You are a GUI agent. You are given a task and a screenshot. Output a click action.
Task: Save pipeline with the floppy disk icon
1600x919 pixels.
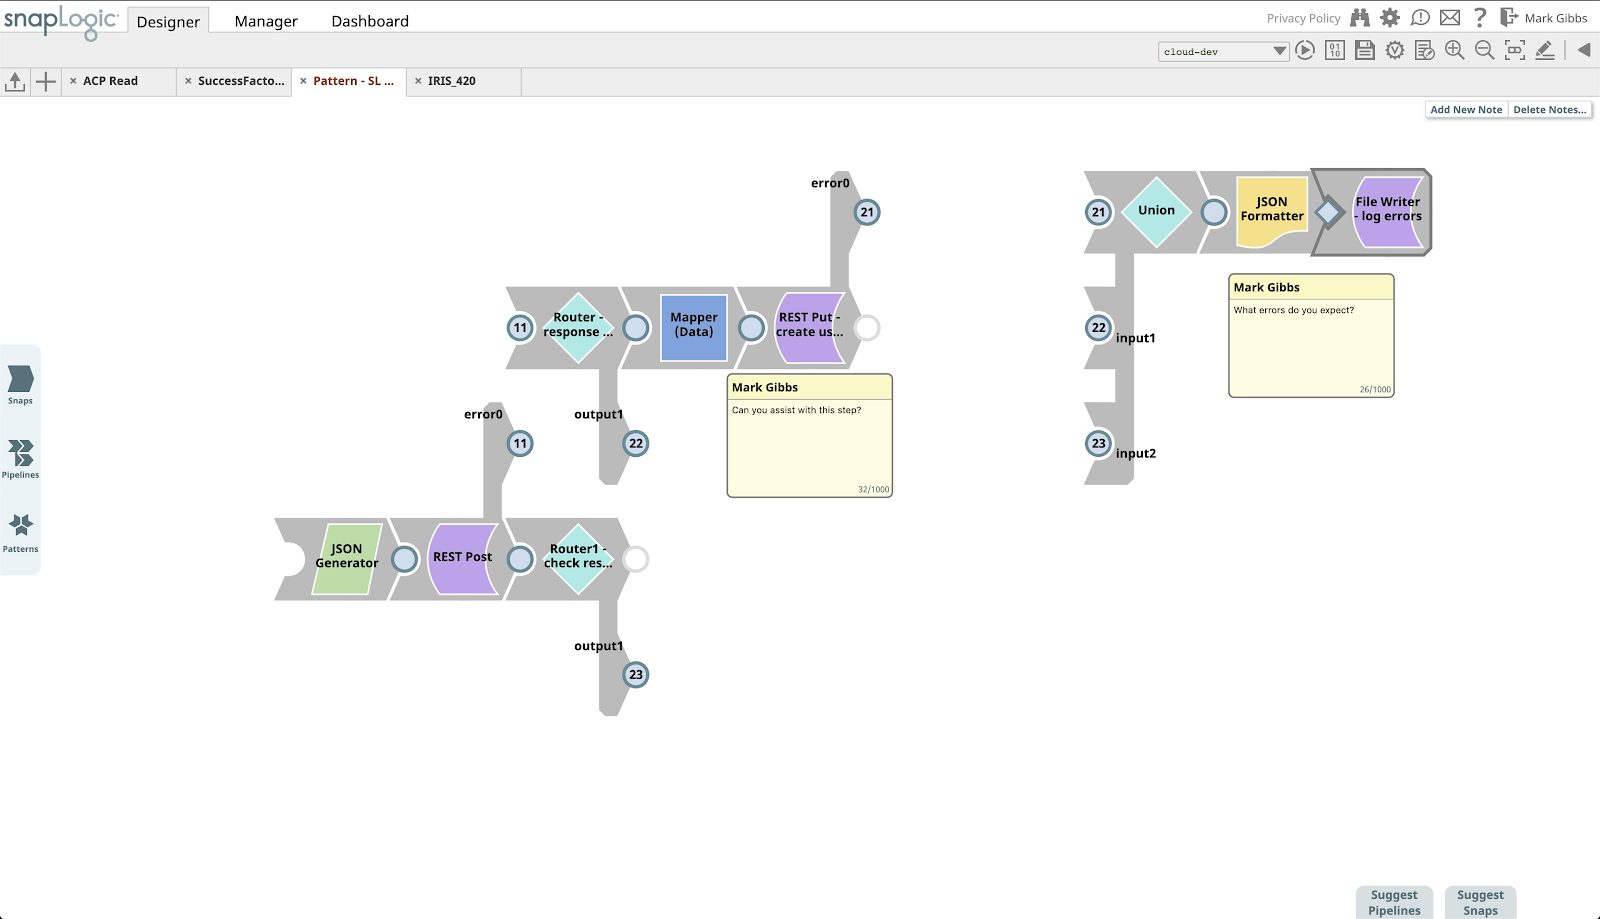pos(1365,50)
